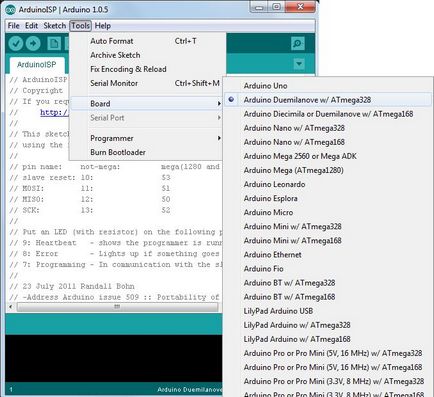Open the tab options dropdown arrow

(299, 64)
